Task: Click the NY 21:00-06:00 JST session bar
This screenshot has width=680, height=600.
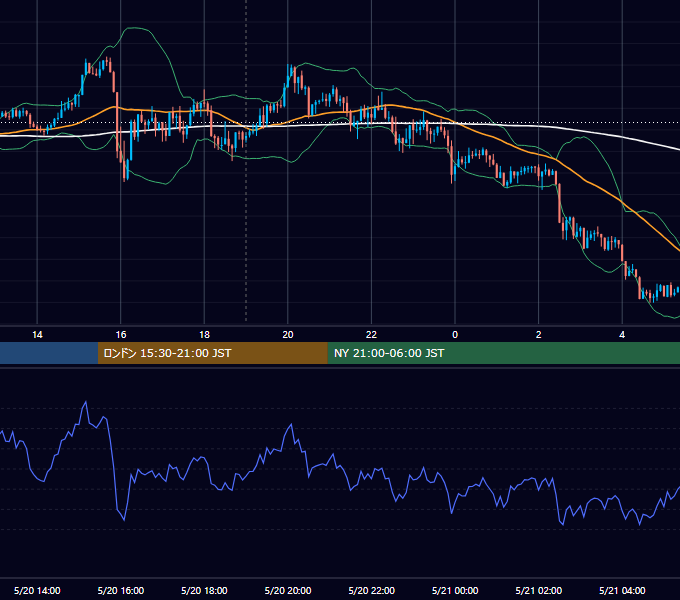Action: tap(503, 353)
